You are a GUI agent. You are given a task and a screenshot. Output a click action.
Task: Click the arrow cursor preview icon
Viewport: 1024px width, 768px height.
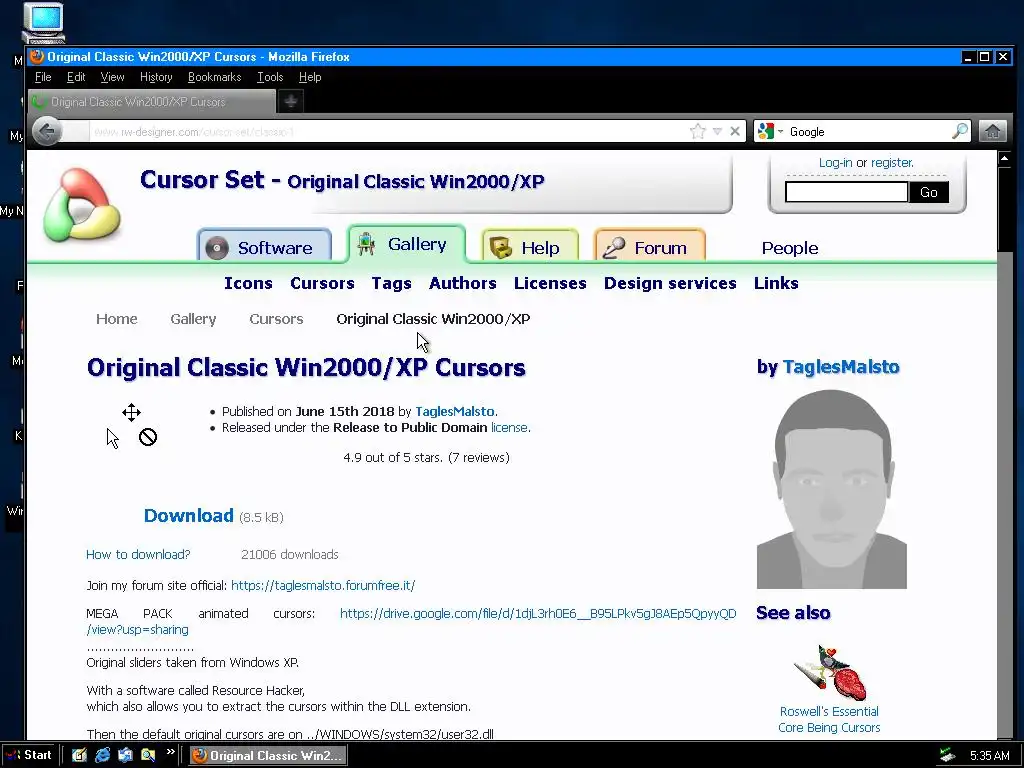113,438
